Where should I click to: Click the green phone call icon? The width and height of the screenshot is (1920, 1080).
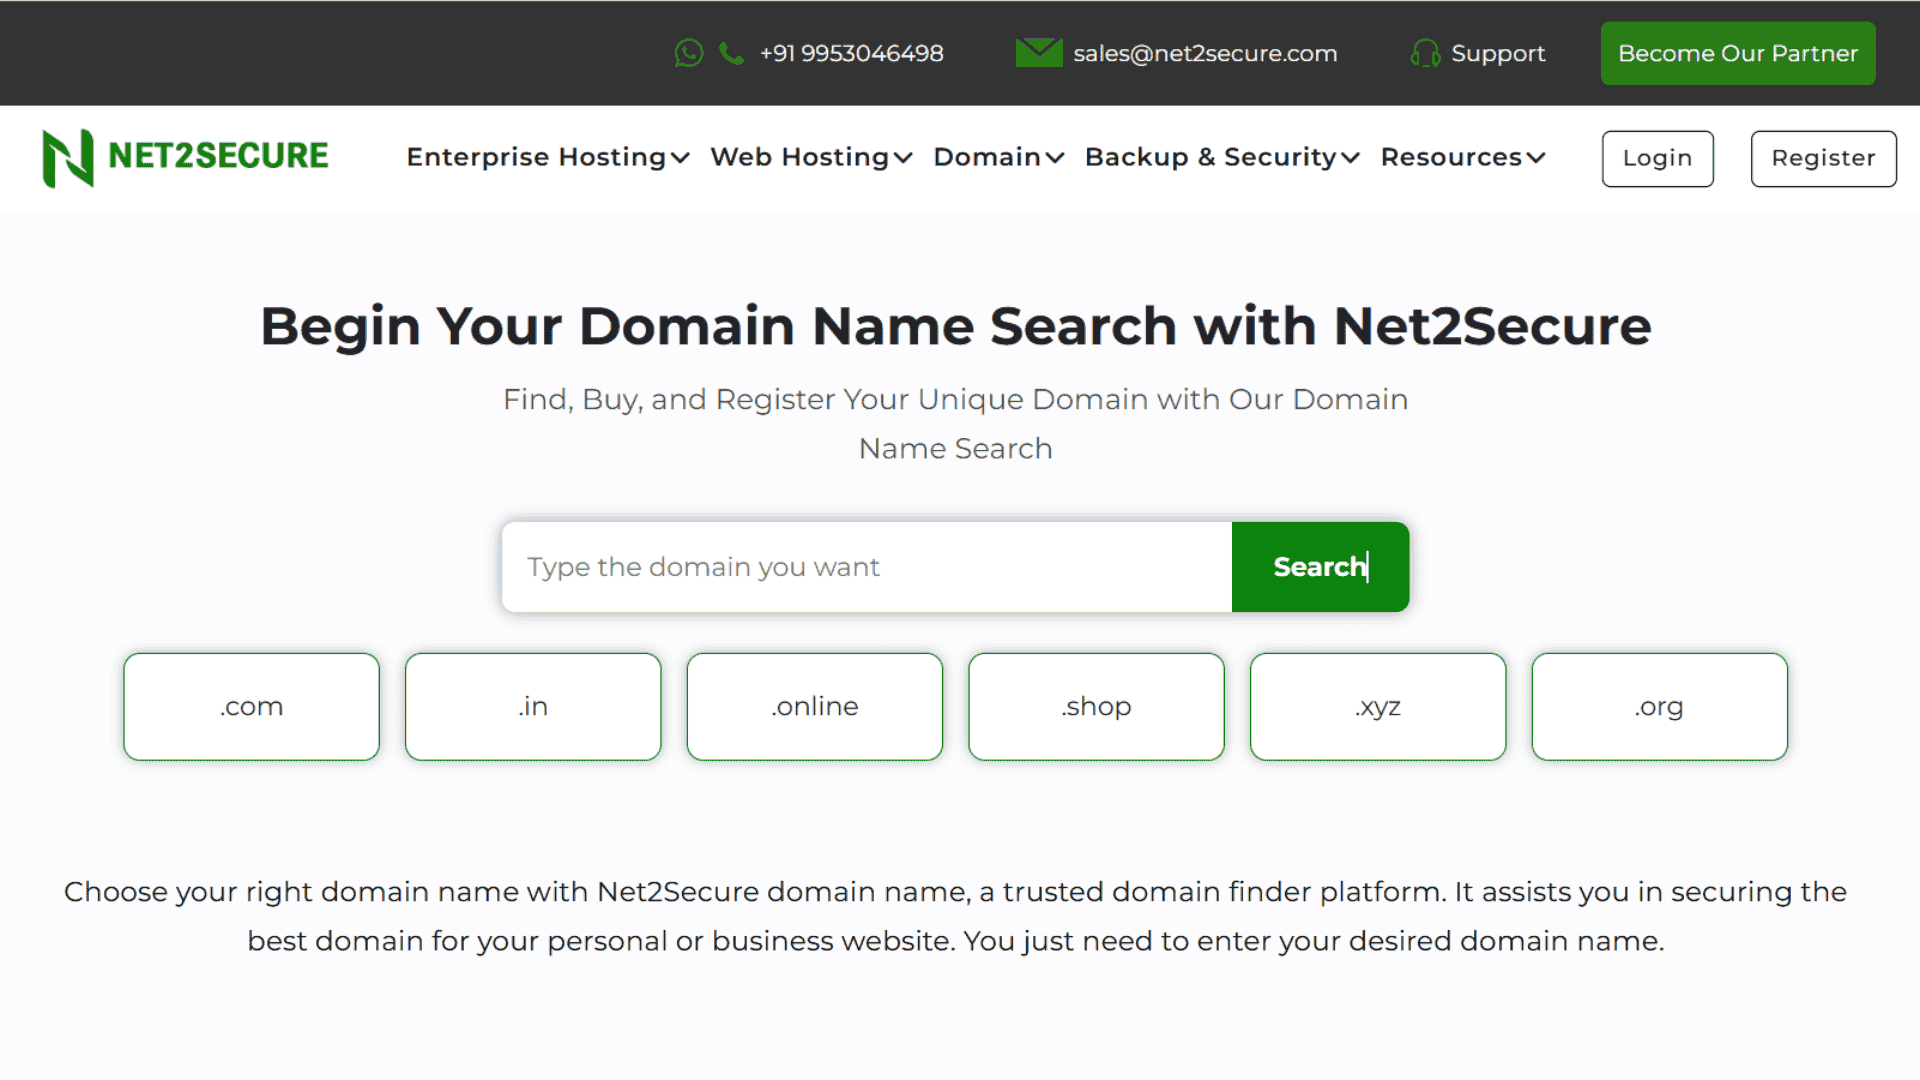[731, 53]
